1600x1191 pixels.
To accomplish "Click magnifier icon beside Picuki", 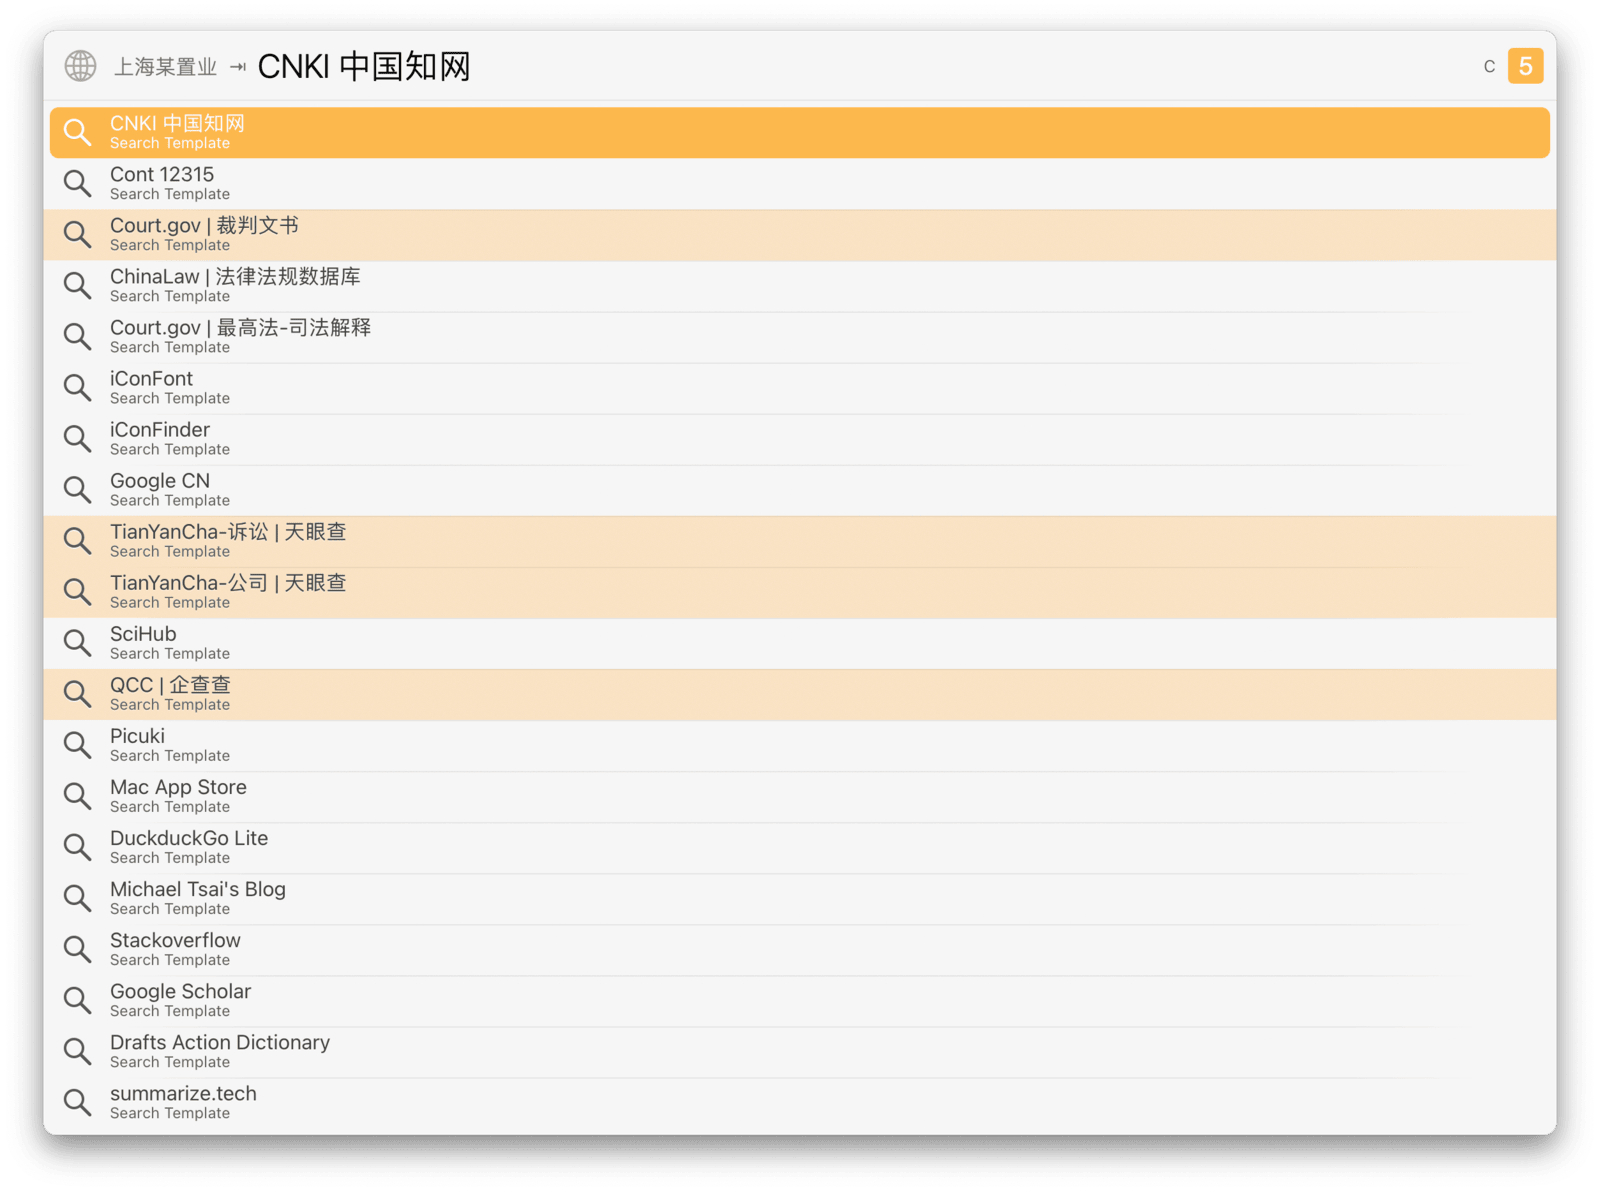I will pyautogui.click(x=77, y=744).
